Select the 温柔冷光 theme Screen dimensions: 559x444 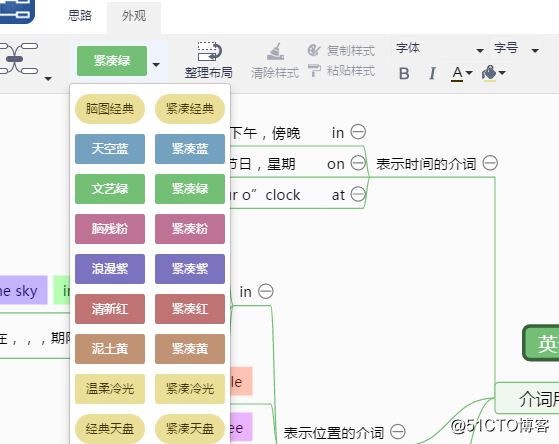pyautogui.click(x=110, y=389)
